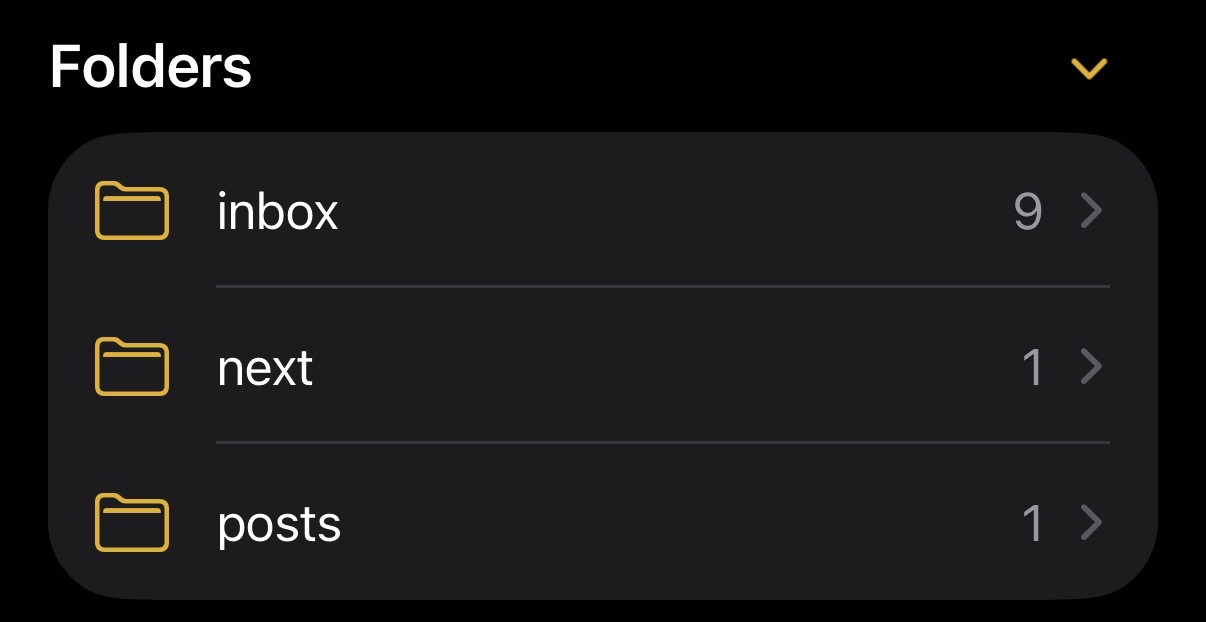The height and width of the screenshot is (622, 1206).
Task: Select the inbox row label
Action: pyautogui.click(x=279, y=211)
